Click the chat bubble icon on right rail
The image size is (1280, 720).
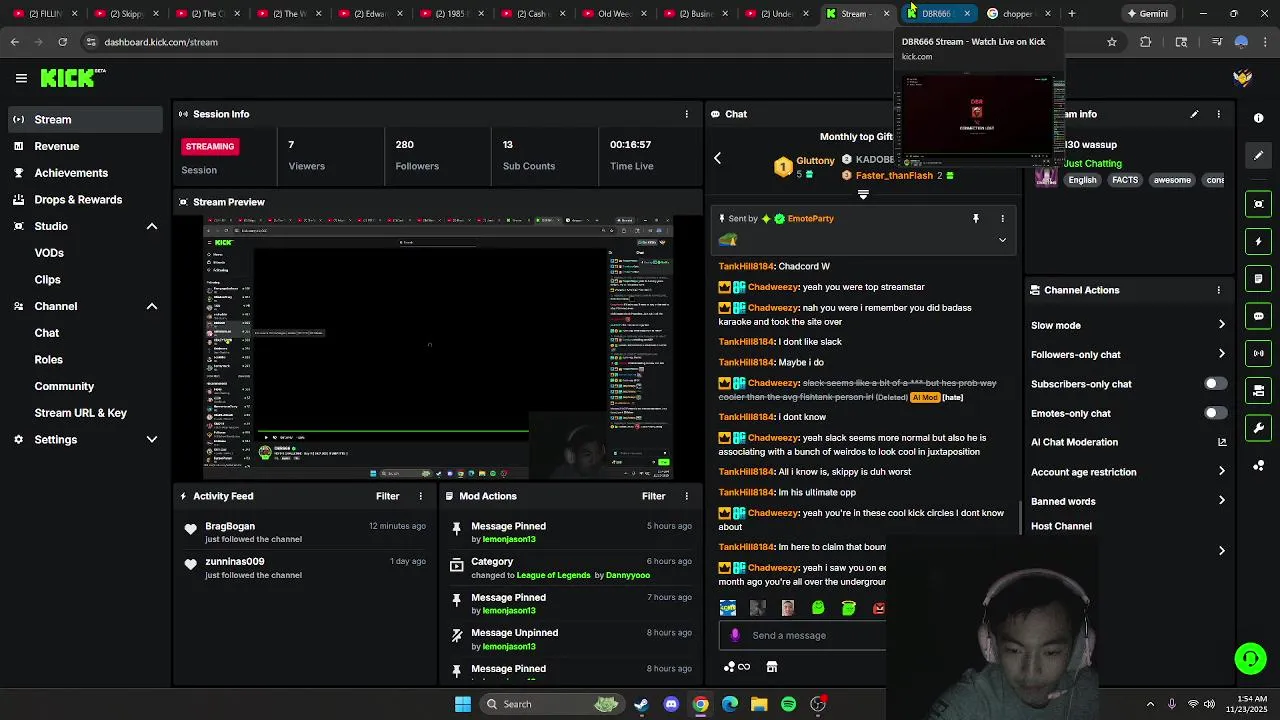click(x=1258, y=316)
